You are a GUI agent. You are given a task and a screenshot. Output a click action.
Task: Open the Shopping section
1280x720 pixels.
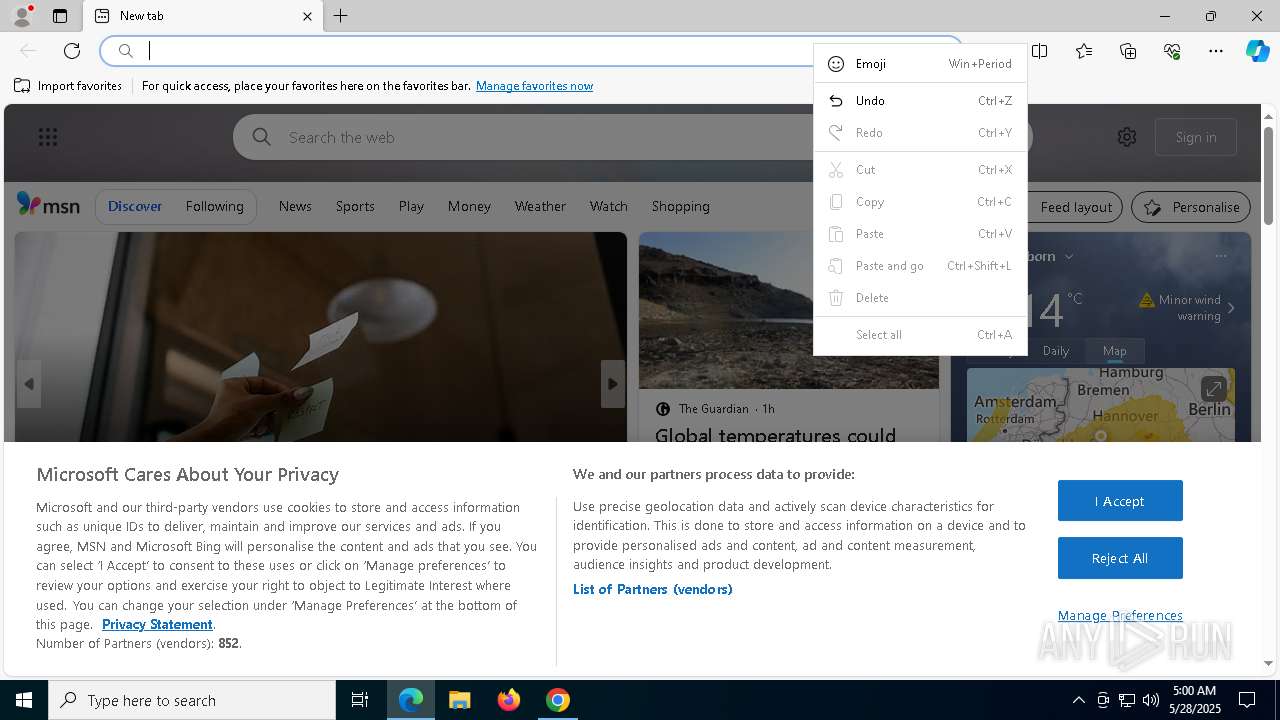click(x=680, y=206)
